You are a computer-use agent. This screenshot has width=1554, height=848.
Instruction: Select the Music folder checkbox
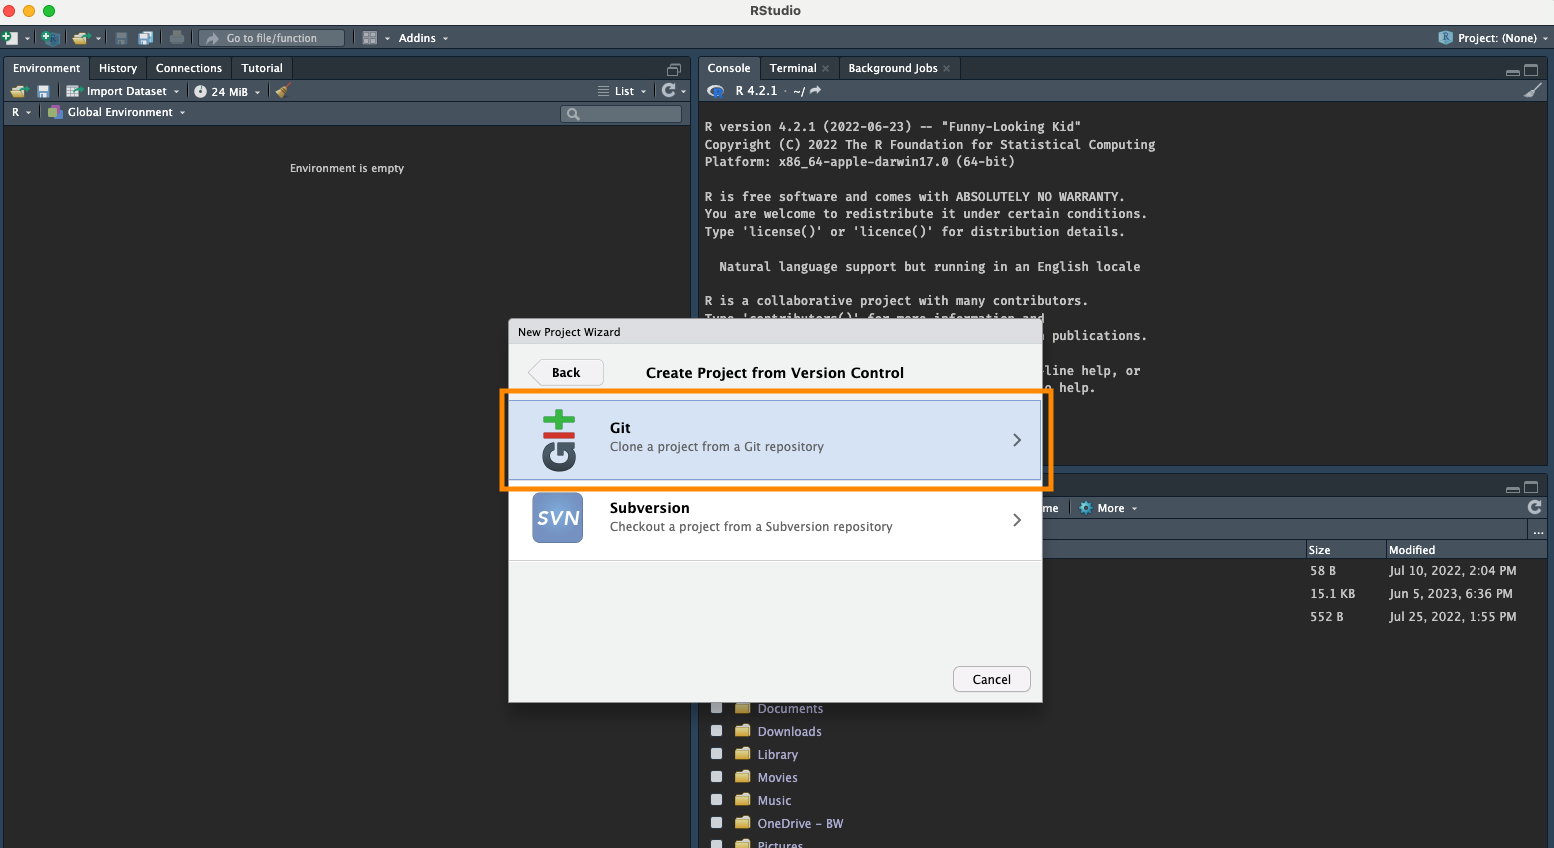[716, 800]
